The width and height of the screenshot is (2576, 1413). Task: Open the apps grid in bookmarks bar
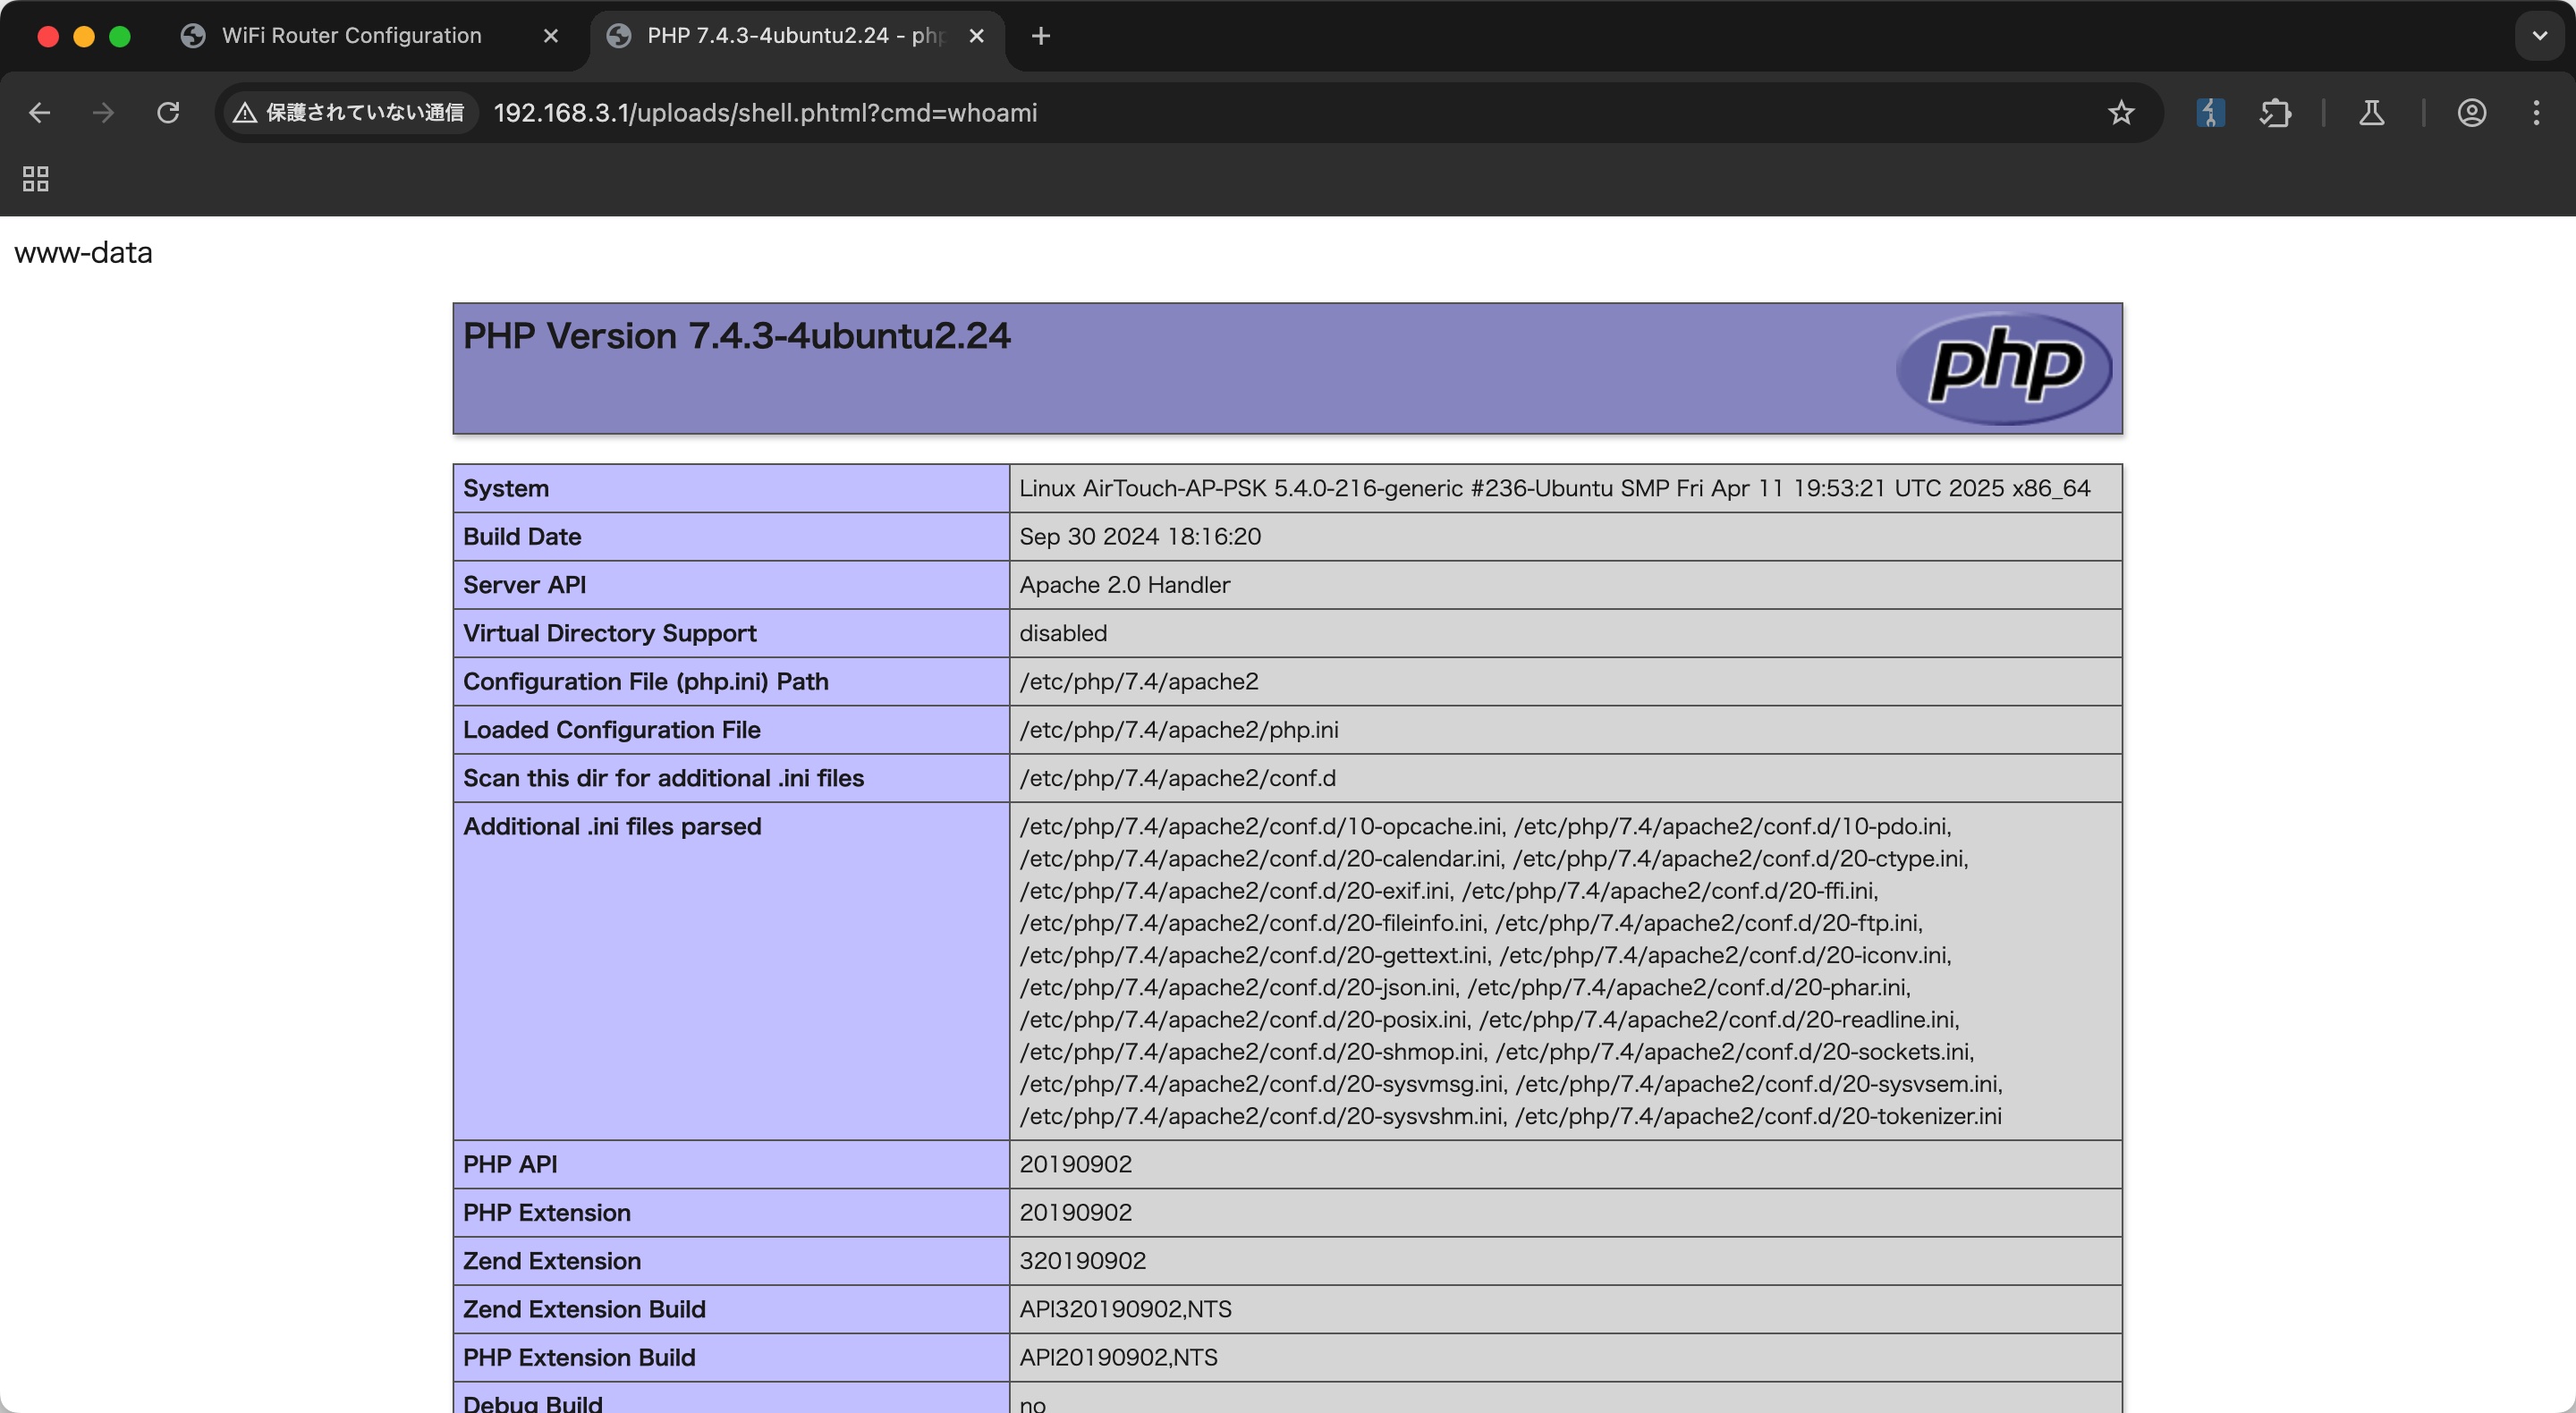coord(36,179)
